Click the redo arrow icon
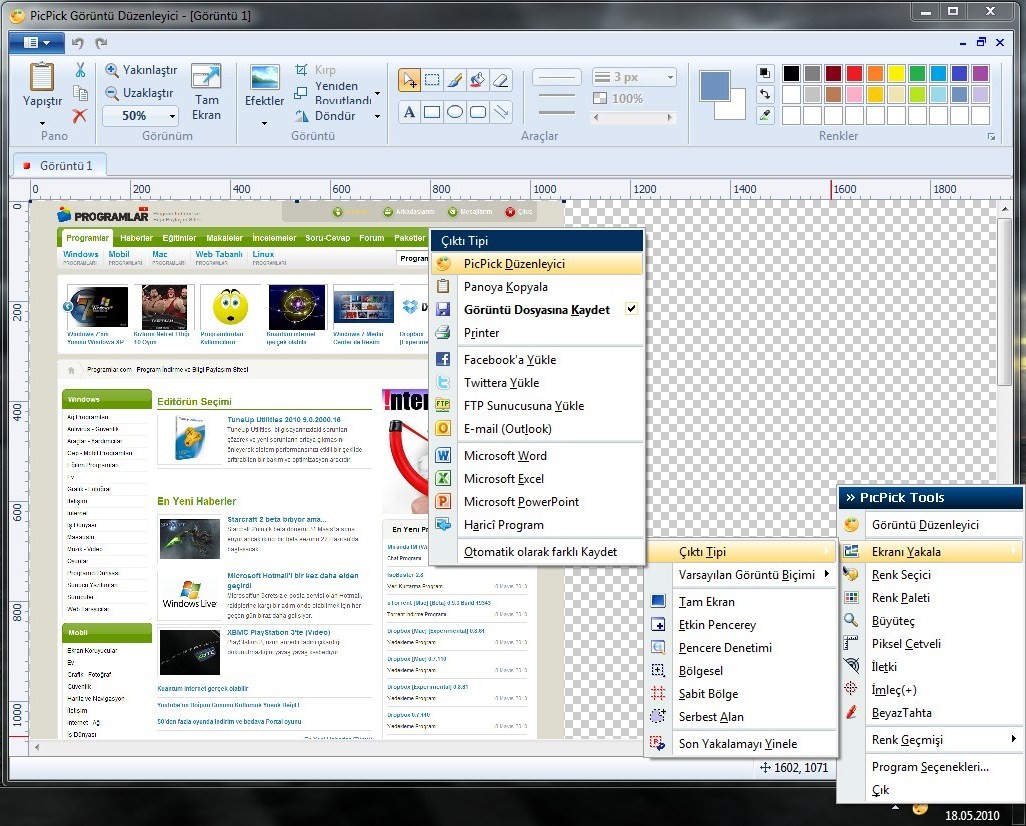This screenshot has width=1026, height=826. pos(101,43)
